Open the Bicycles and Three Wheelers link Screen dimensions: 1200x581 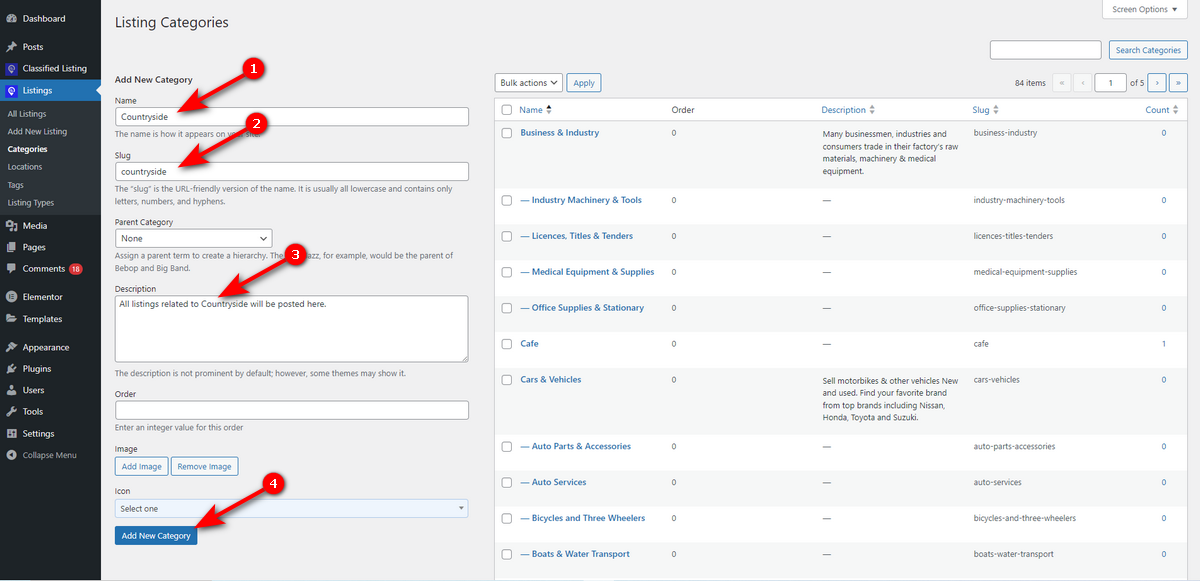(583, 518)
